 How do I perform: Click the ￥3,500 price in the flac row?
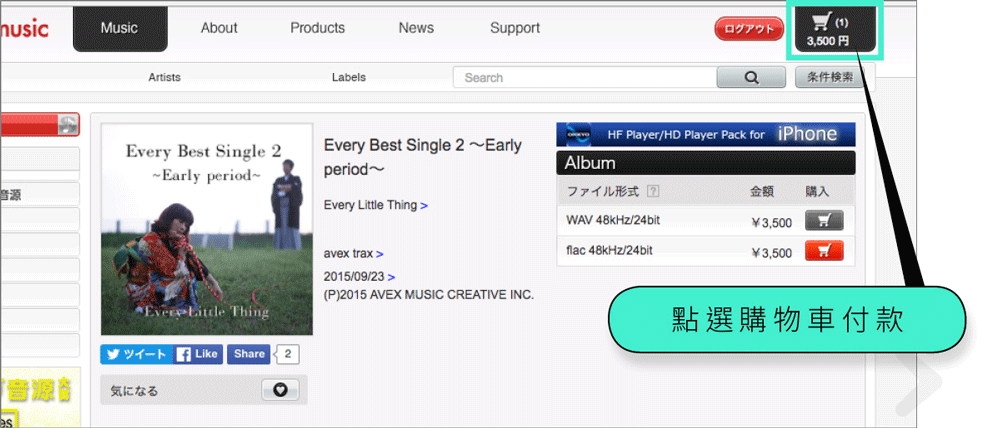[x=771, y=253]
